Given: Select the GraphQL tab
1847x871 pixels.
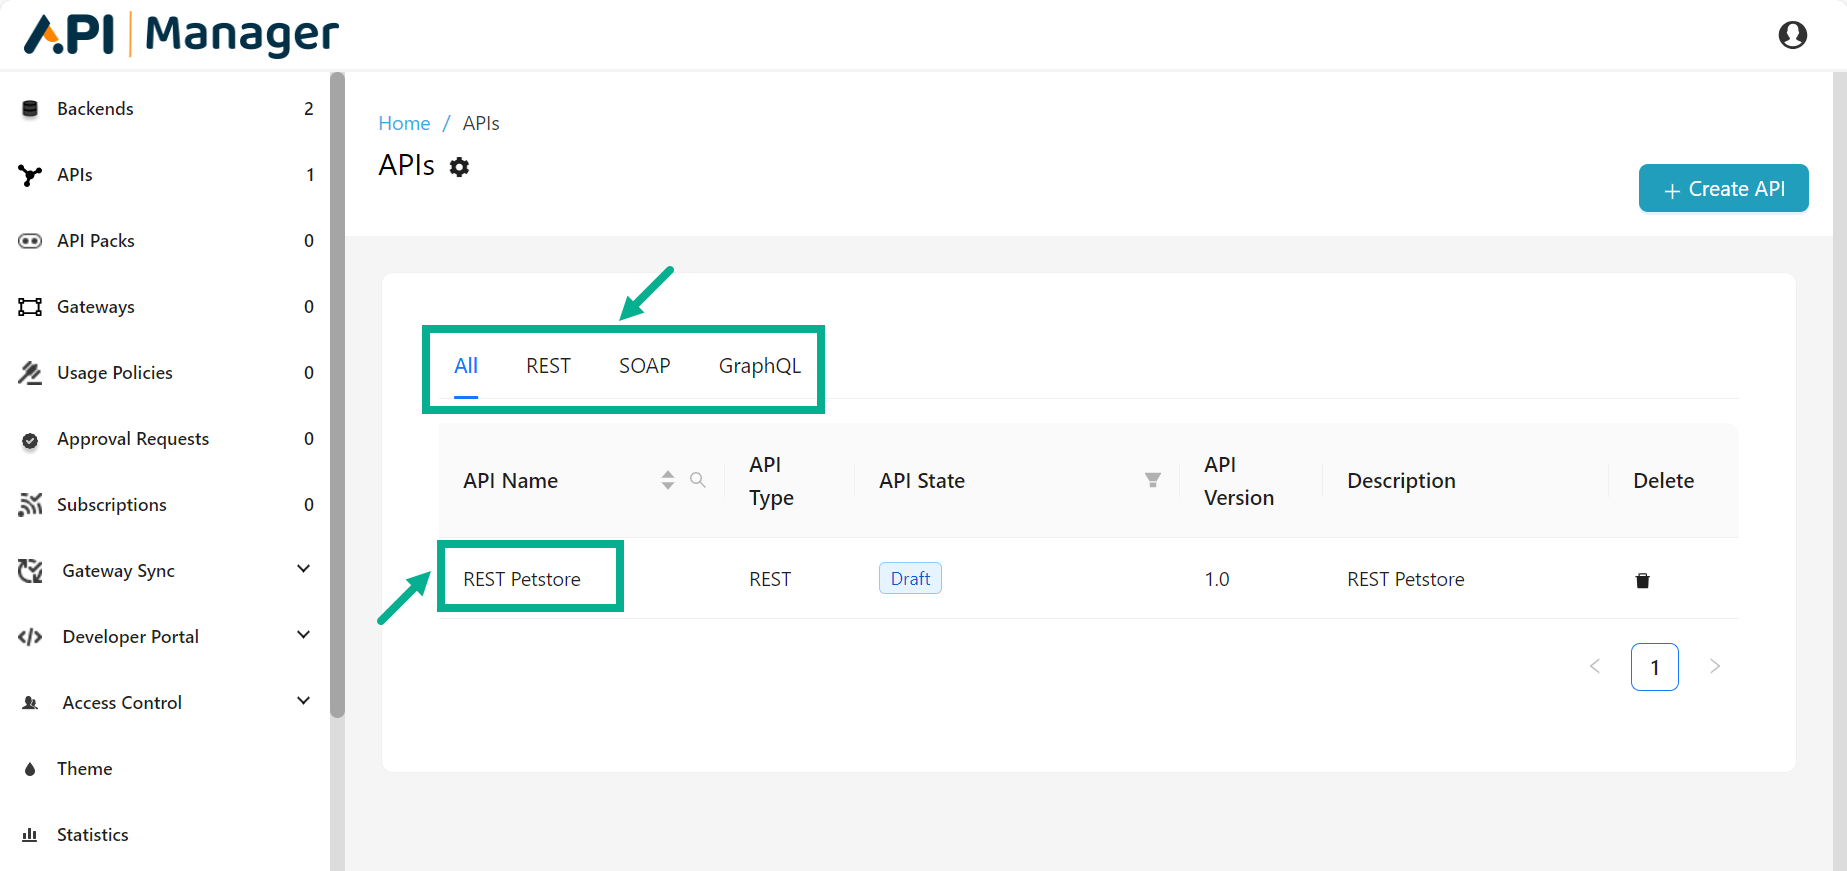Looking at the screenshot, I should (759, 366).
